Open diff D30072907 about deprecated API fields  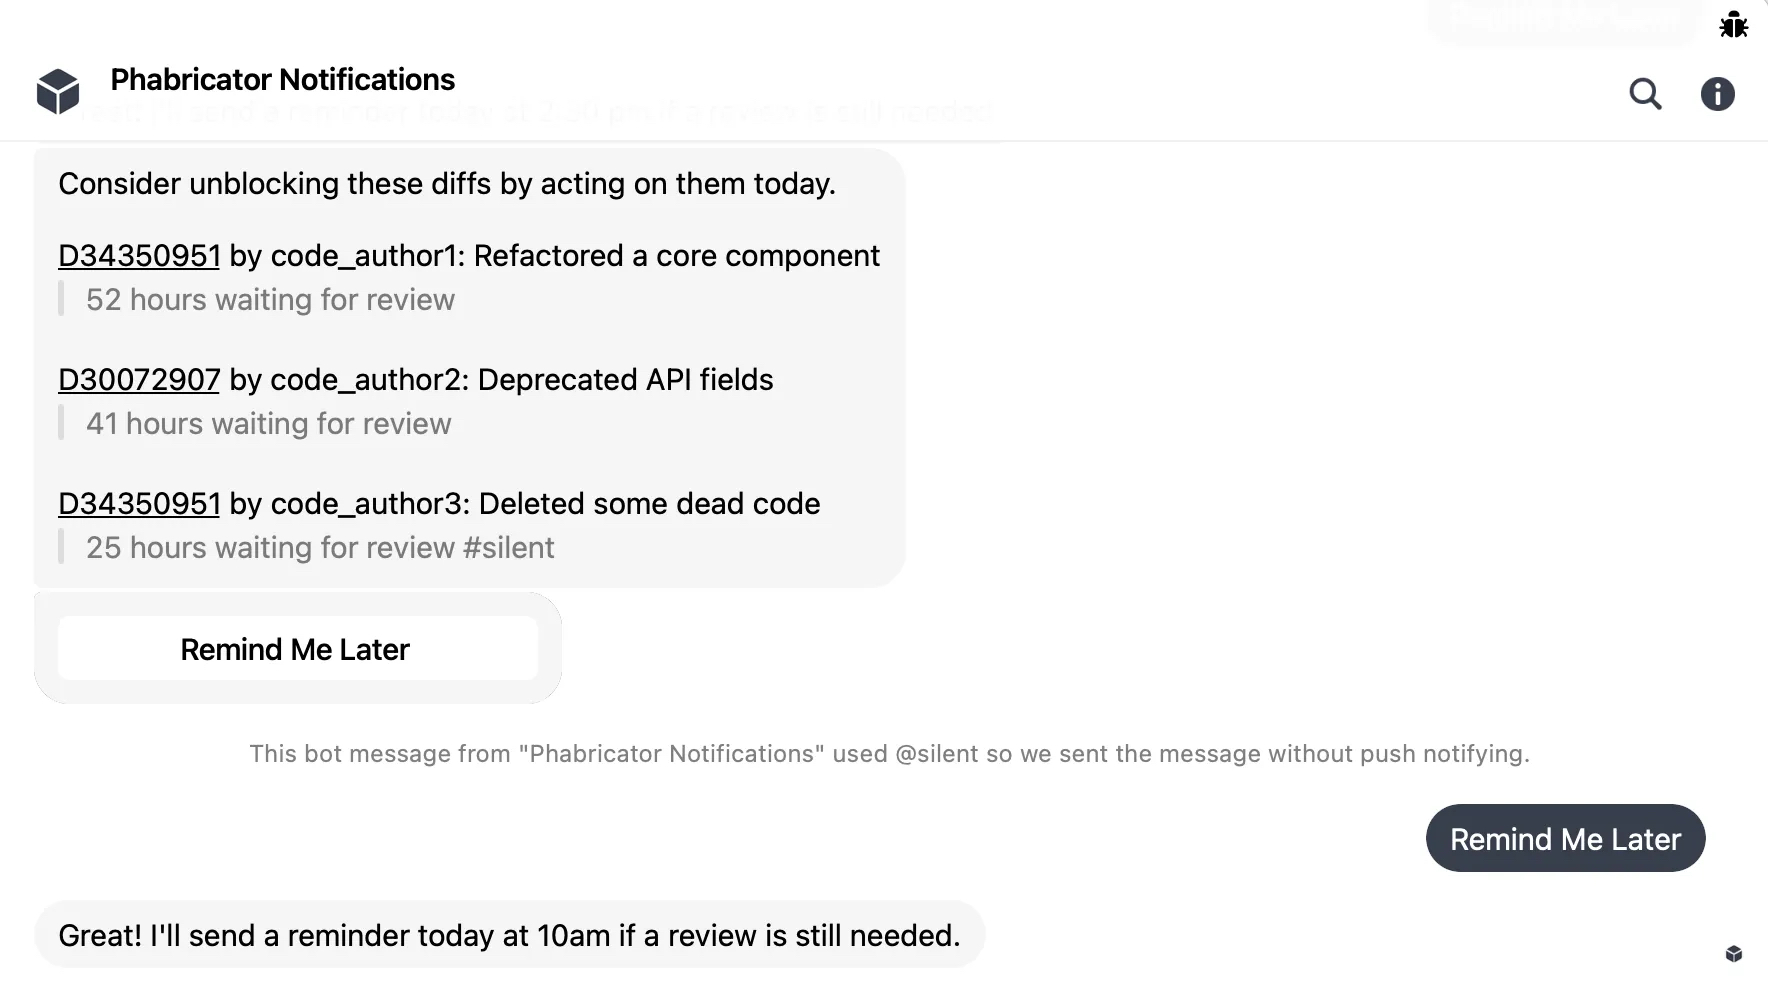[139, 380]
